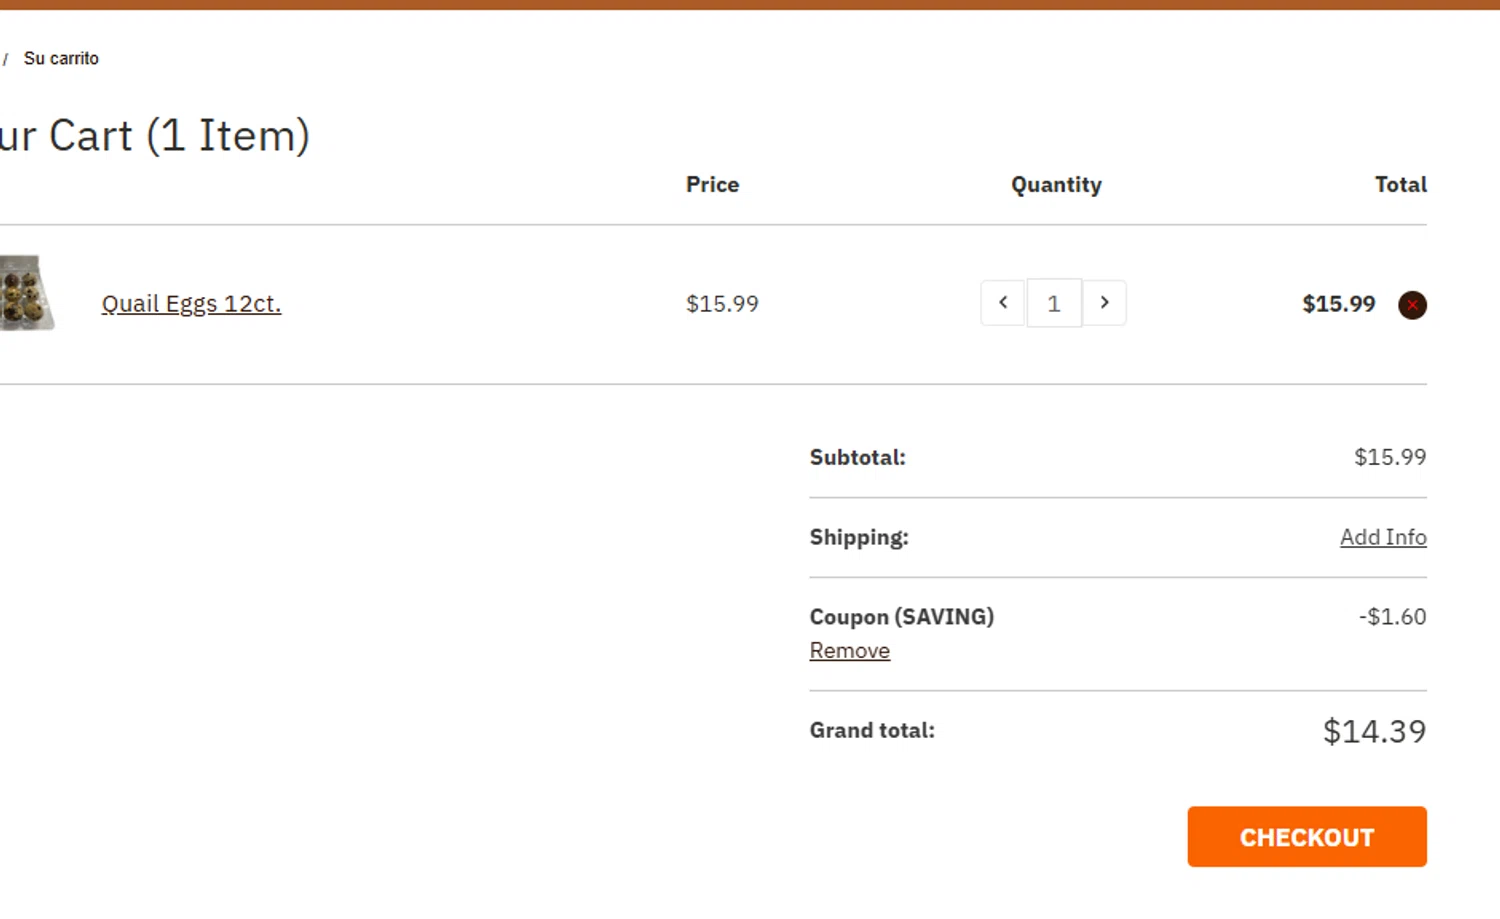Viewport: 1500px width, 919px height.
Task: Click the coupon discount value -$1.60
Action: (1392, 617)
